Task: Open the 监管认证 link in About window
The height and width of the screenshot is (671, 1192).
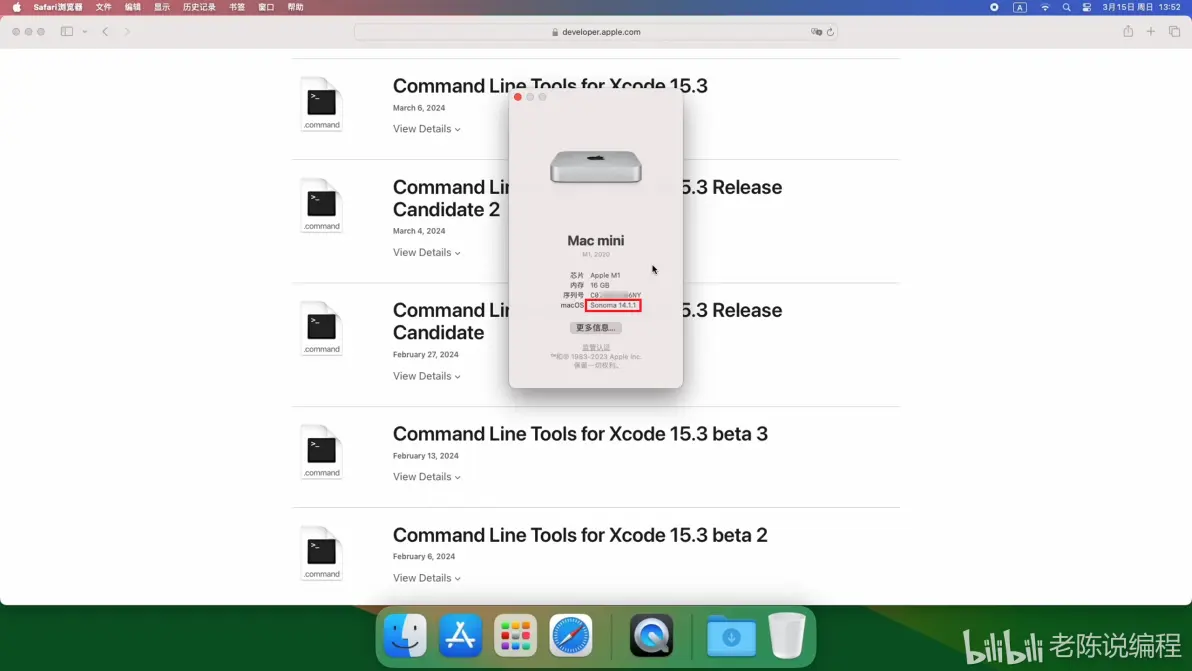Action: [x=596, y=347]
